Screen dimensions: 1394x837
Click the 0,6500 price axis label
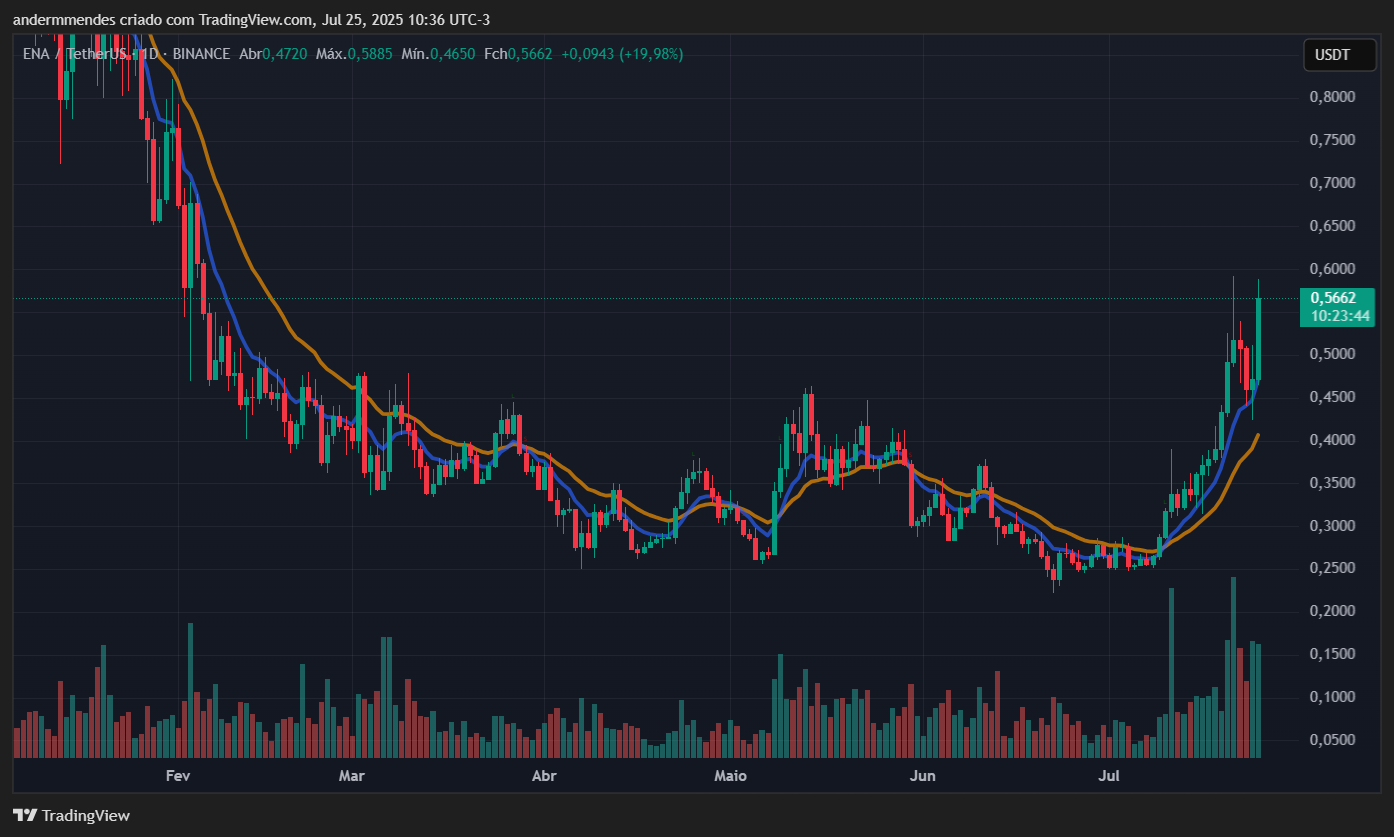pyautogui.click(x=1332, y=226)
